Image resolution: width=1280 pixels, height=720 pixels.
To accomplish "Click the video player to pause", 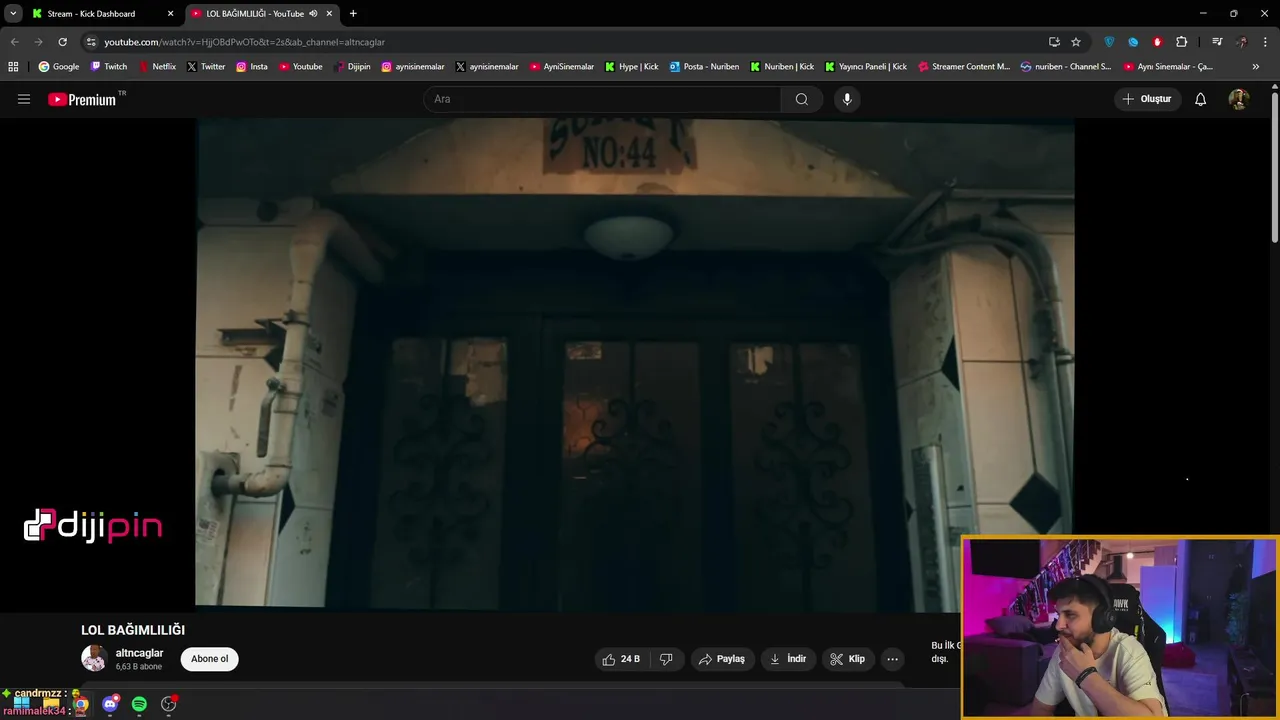I will 635,363.
